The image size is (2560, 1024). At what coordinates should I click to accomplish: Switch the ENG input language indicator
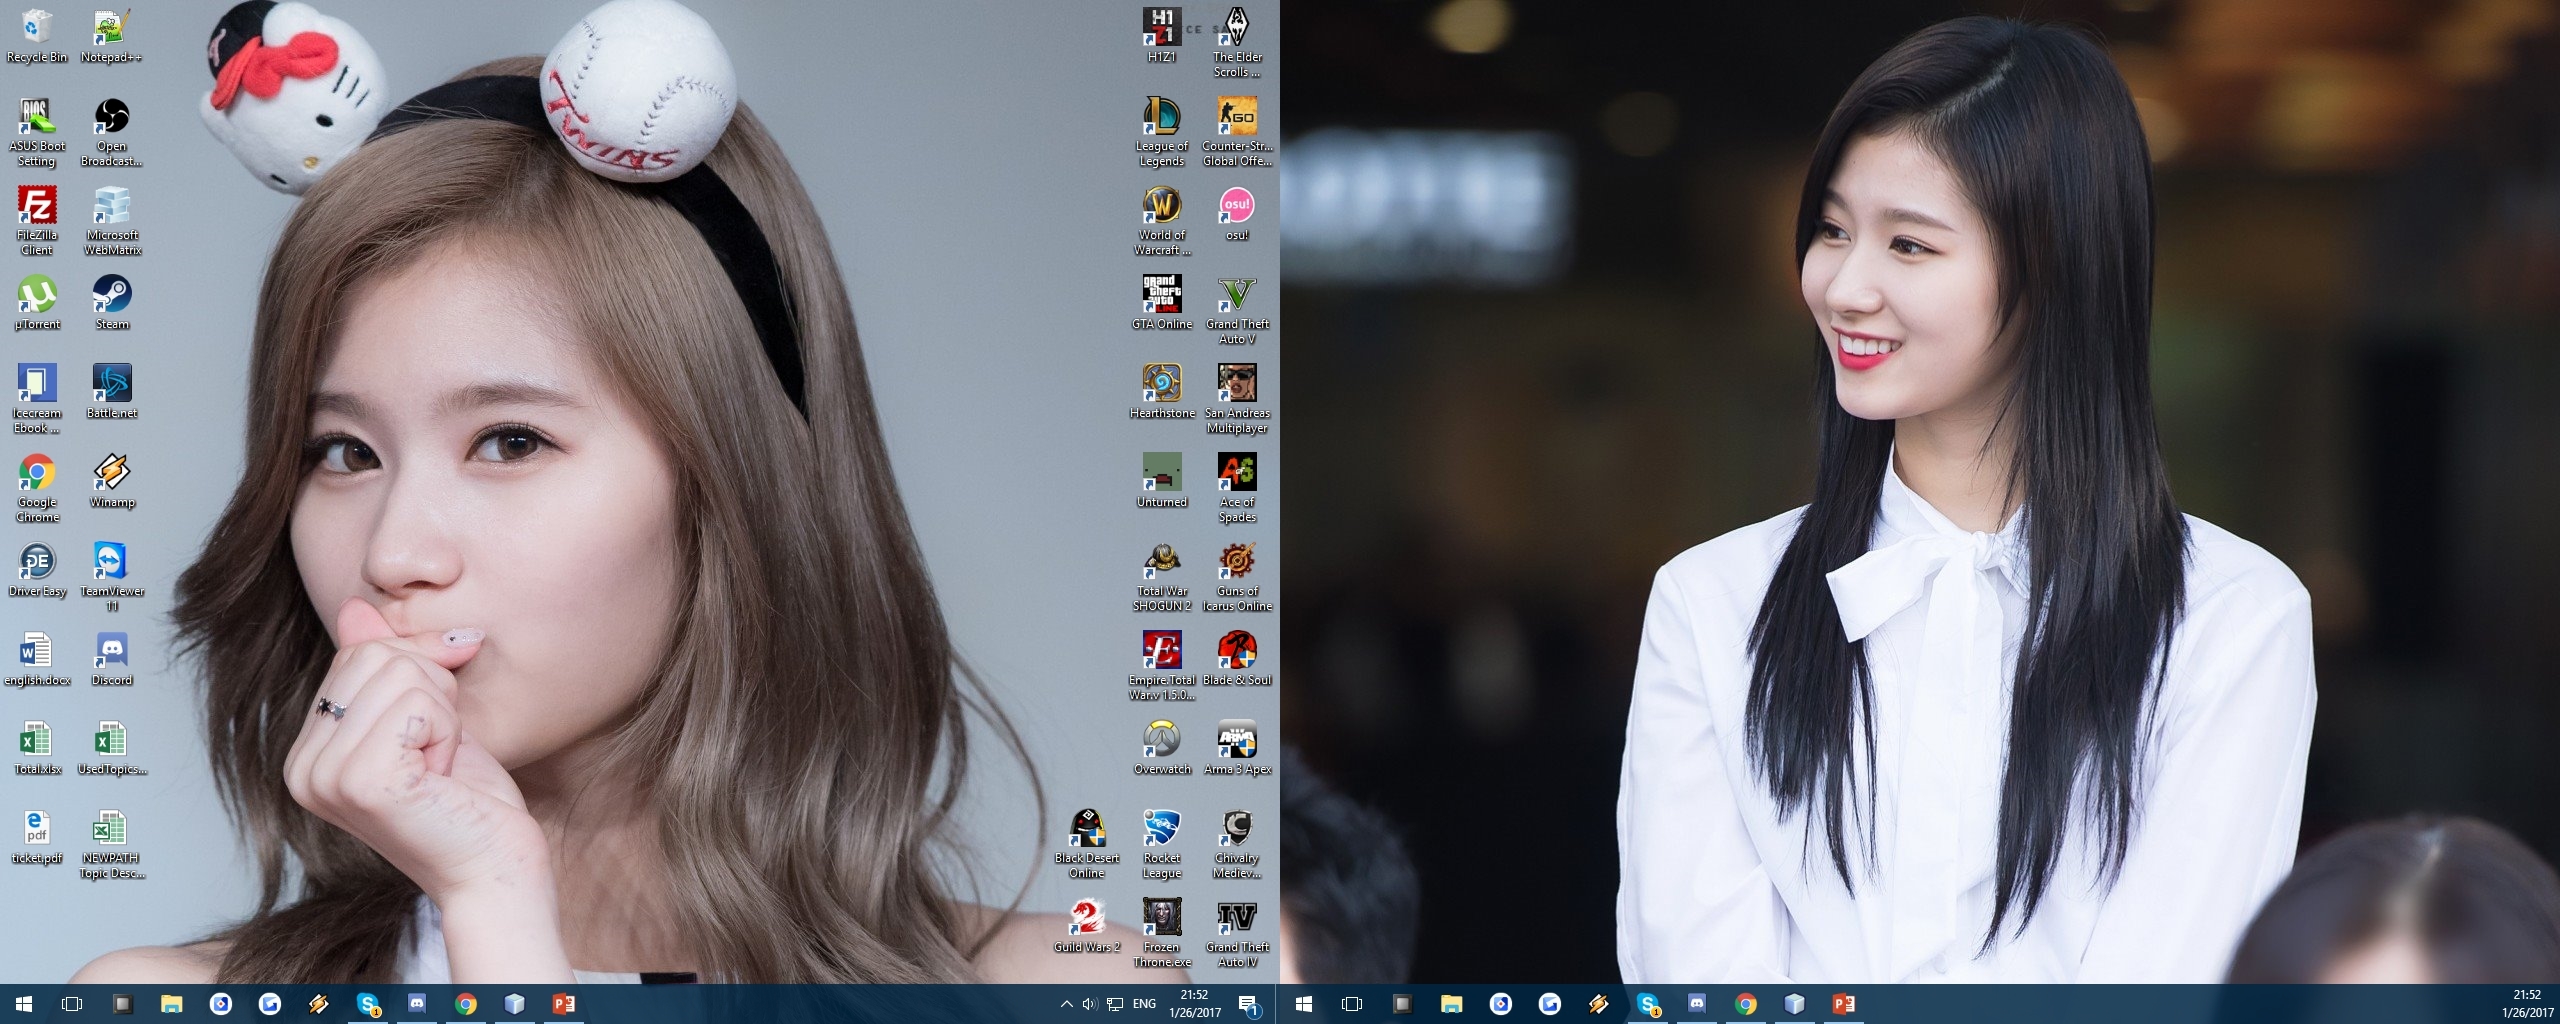1144,1004
